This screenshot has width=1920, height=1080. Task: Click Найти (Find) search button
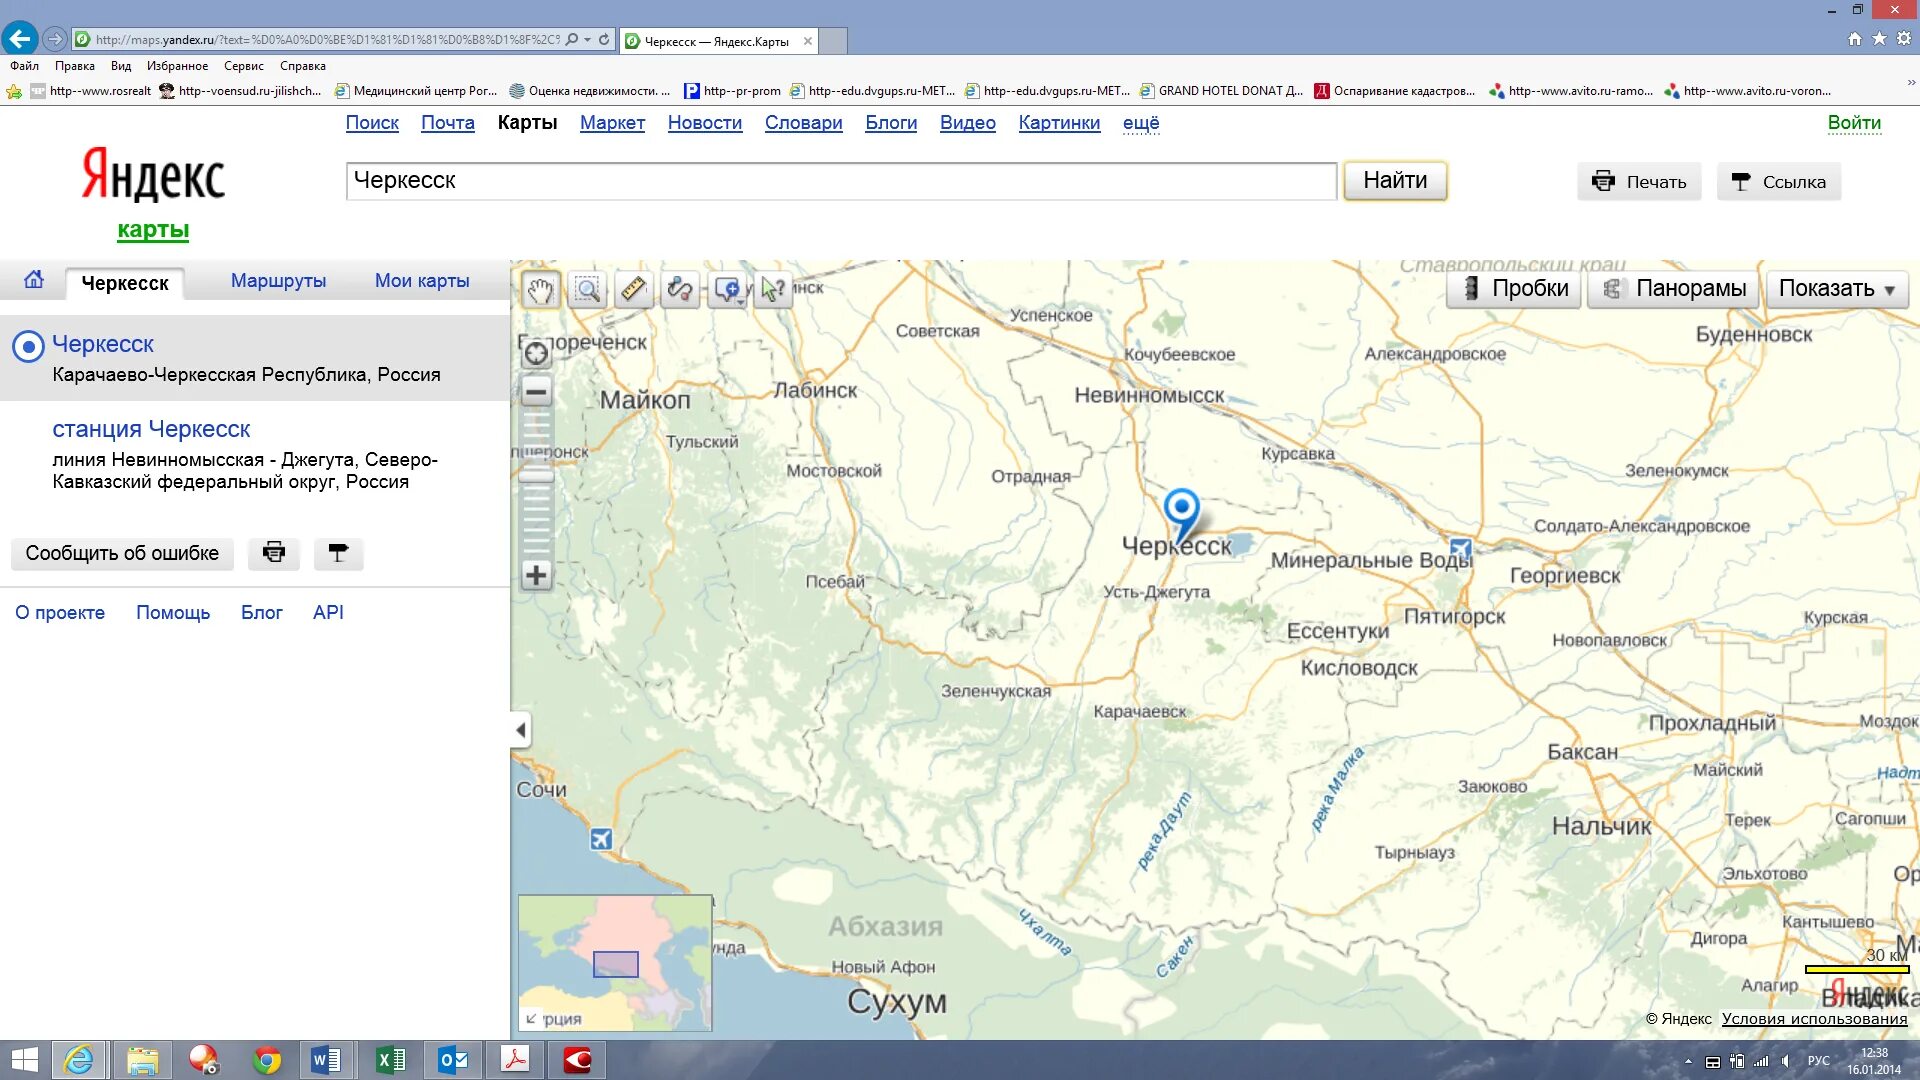tap(1395, 181)
